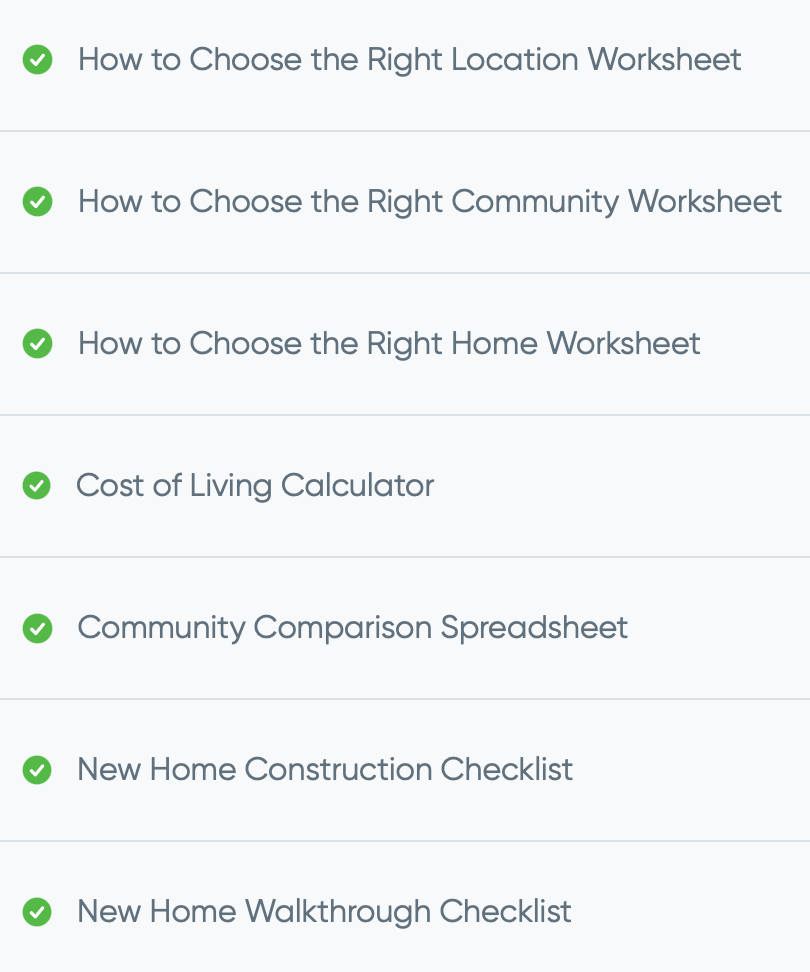Click the checkmark for New Home Walkthrough Checklist
Screen dimensions: 810x972
(x=37, y=912)
